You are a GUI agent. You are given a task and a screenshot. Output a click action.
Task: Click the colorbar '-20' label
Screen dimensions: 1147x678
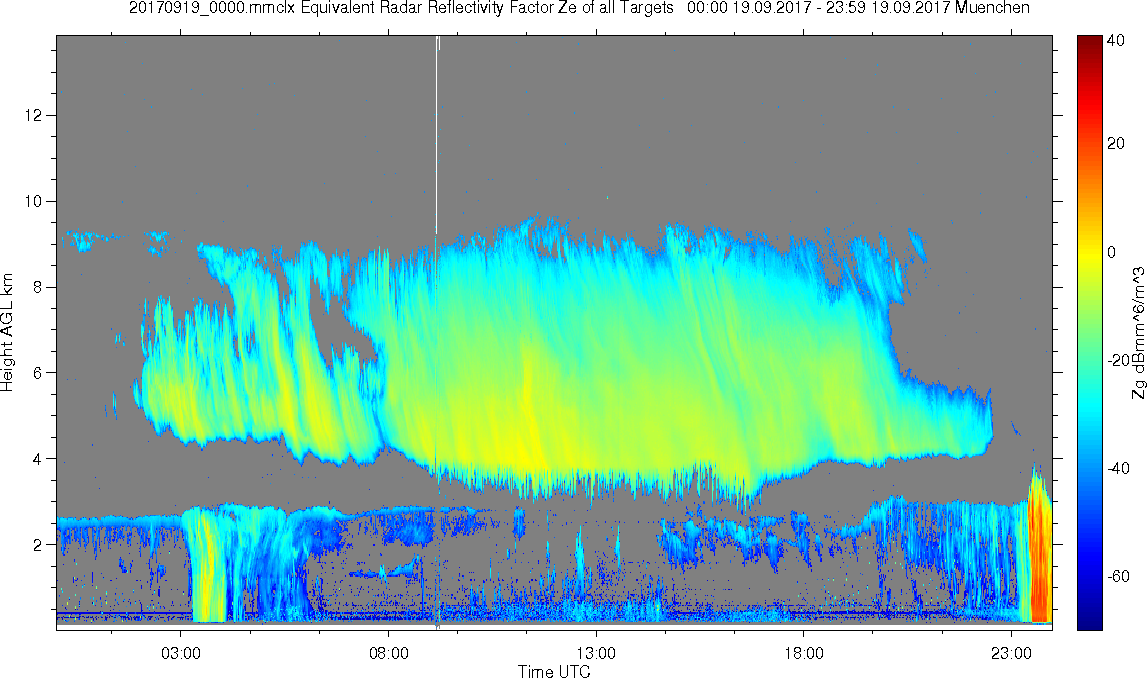tap(1118, 360)
